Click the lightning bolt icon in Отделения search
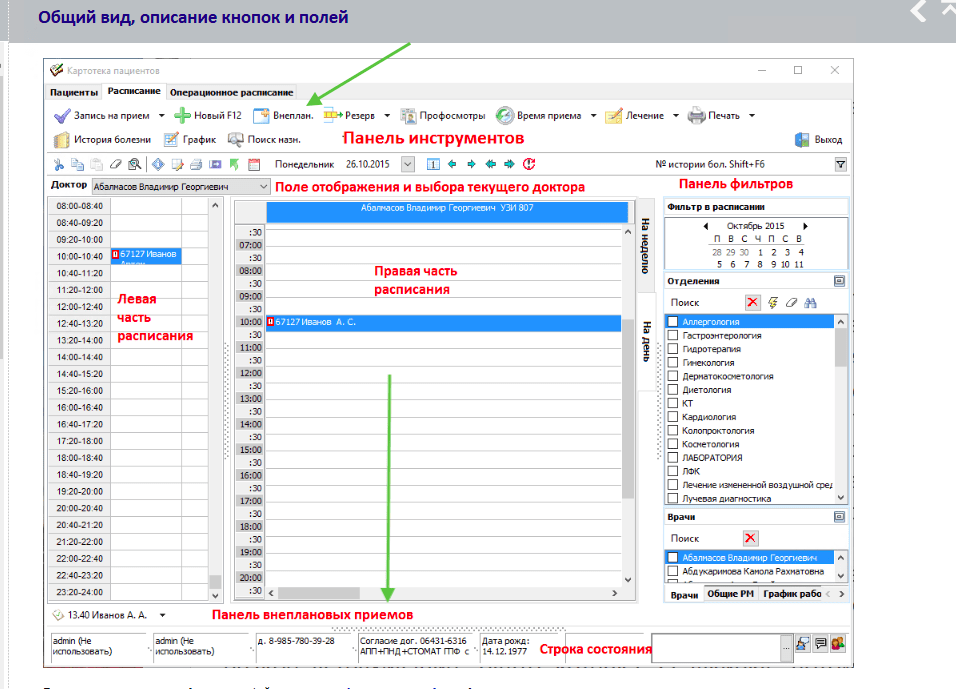Image resolution: width=956 pixels, height=689 pixels. click(772, 302)
